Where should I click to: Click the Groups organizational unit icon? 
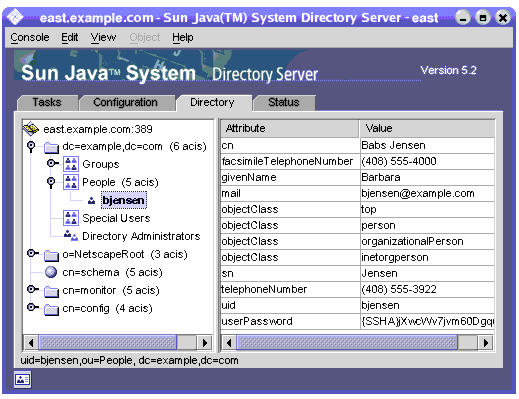tap(71, 164)
